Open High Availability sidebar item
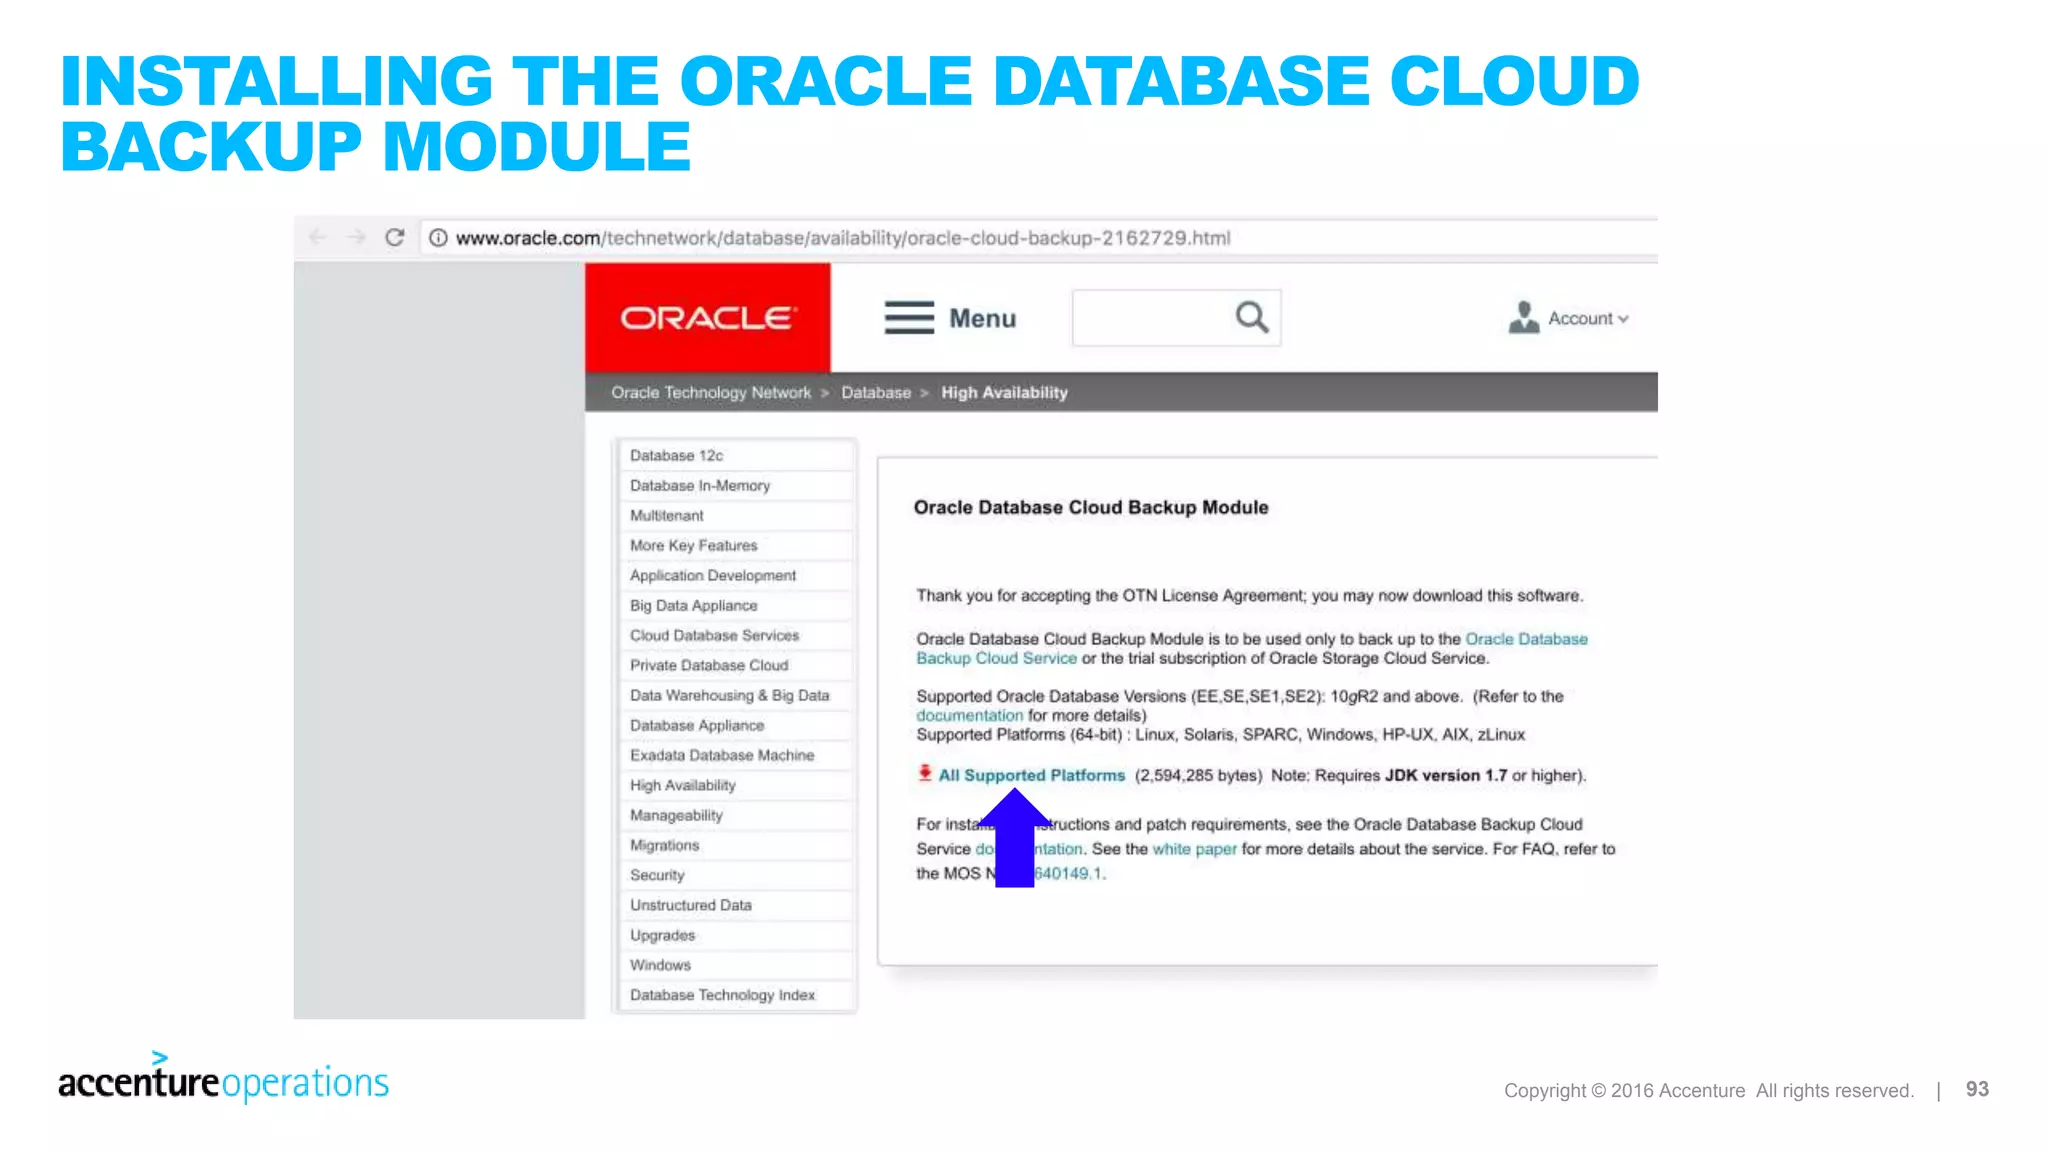2048x1152 pixels. pyautogui.click(x=736, y=786)
